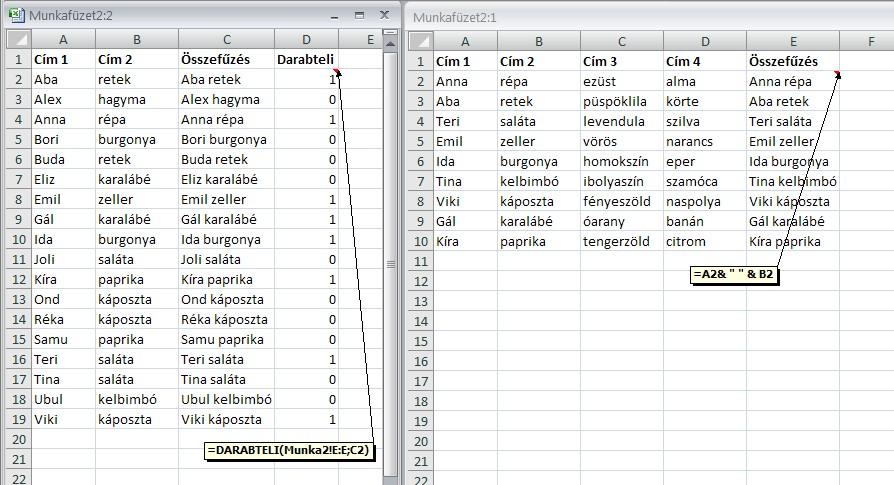Screen dimensions: 894x485
Task: Select the Összefűzés header in Munkafüzet2:2 window
Action: pyautogui.click(x=226, y=59)
